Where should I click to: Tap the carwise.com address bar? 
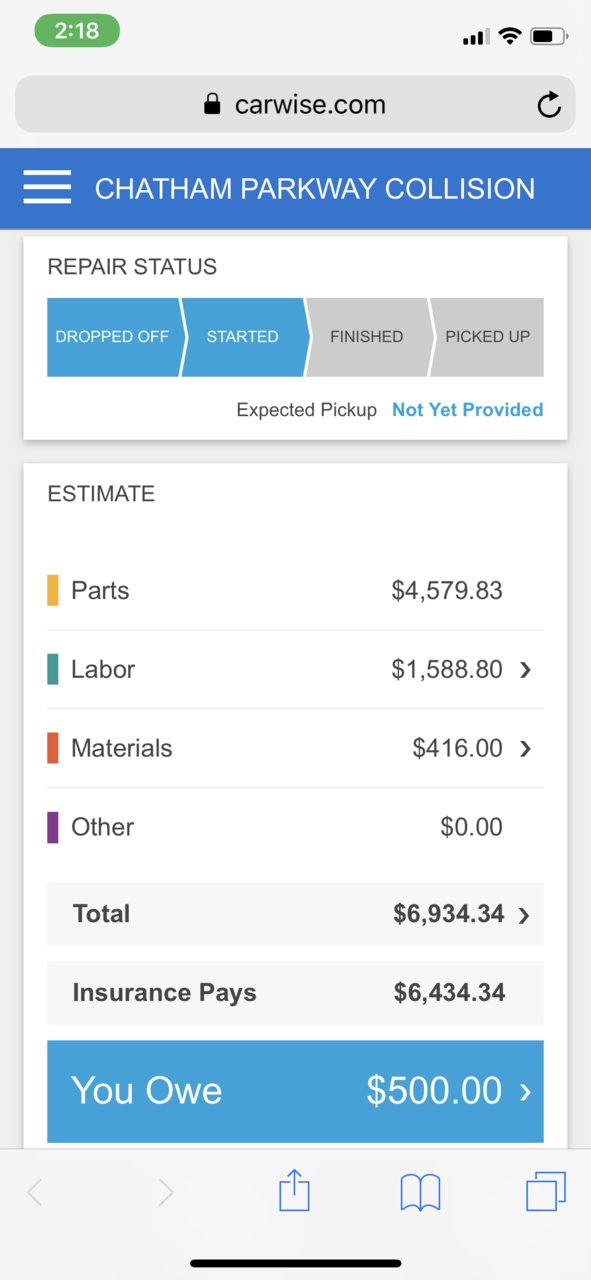[295, 104]
